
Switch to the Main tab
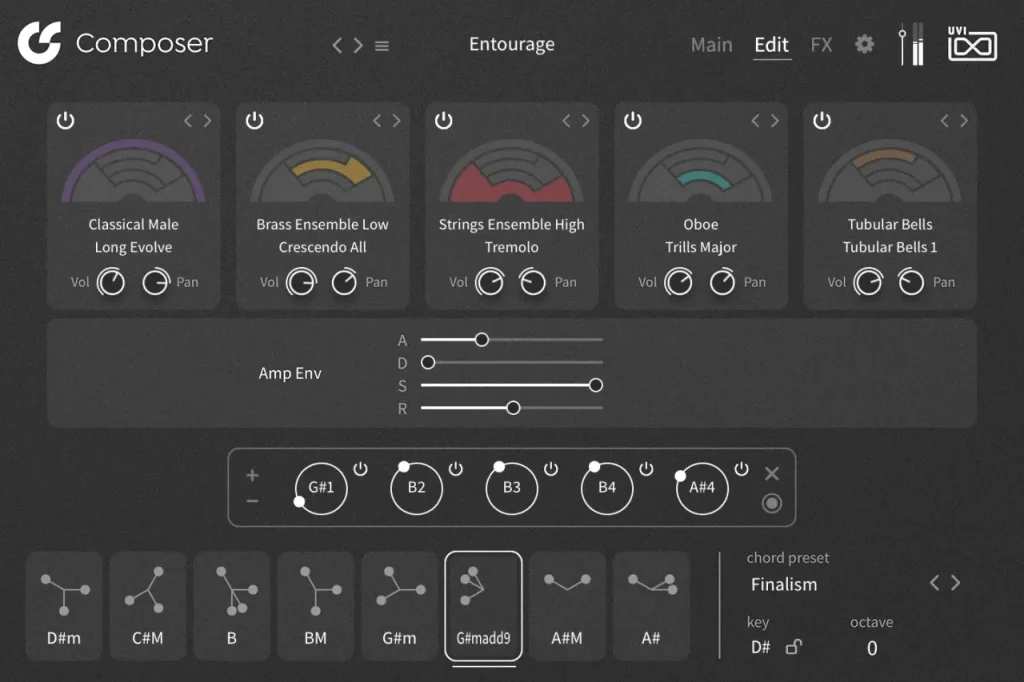point(711,45)
